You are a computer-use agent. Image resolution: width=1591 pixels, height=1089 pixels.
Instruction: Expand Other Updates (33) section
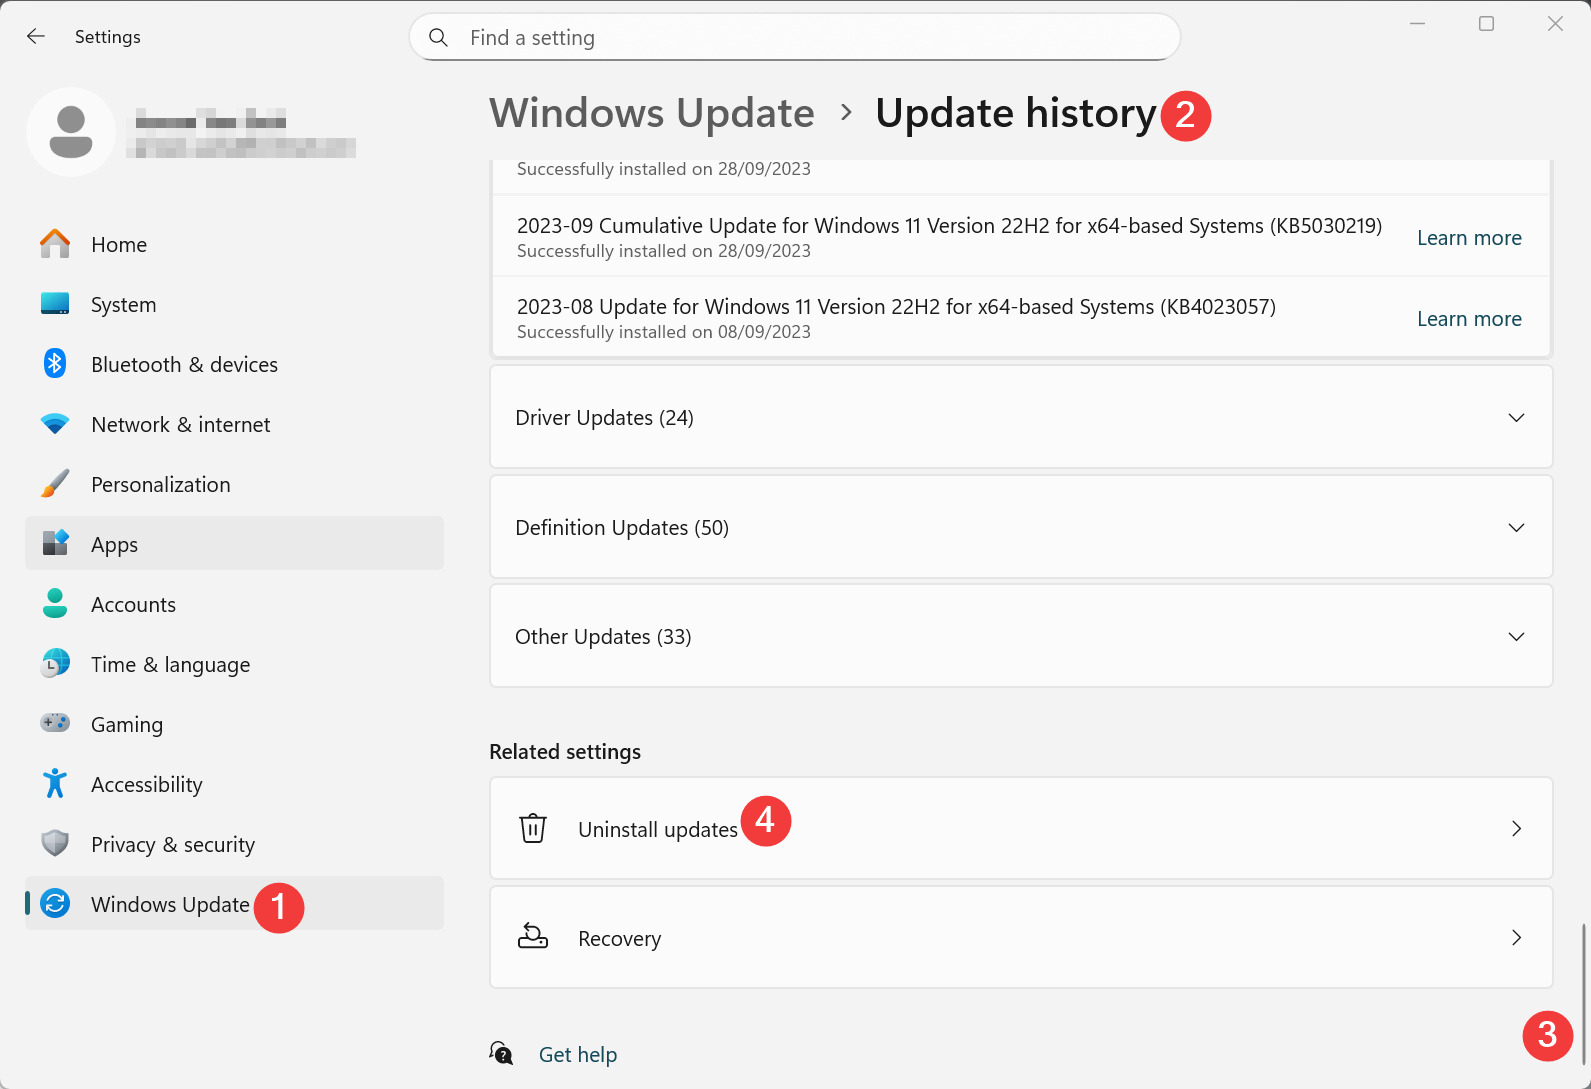[1020, 637]
